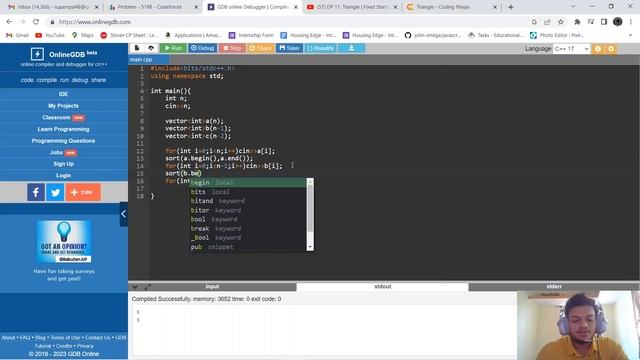Screen dimensions: 640x360
Task: Click Login in the sidebar
Action: [63, 176]
